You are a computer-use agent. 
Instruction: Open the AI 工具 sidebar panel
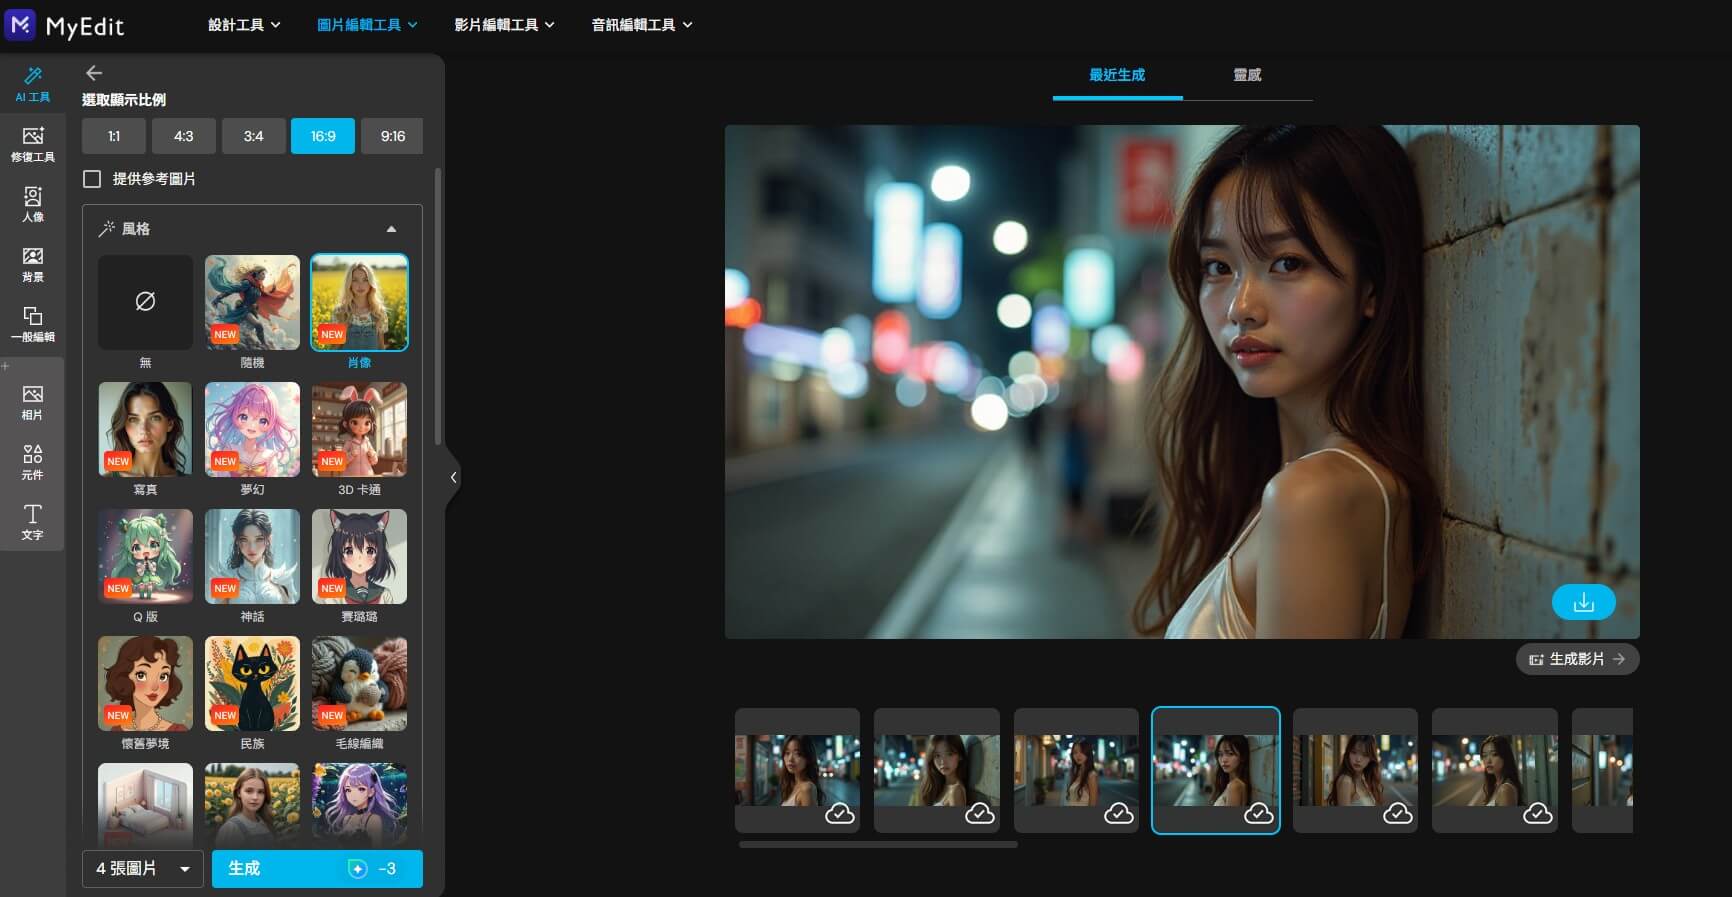click(32, 84)
